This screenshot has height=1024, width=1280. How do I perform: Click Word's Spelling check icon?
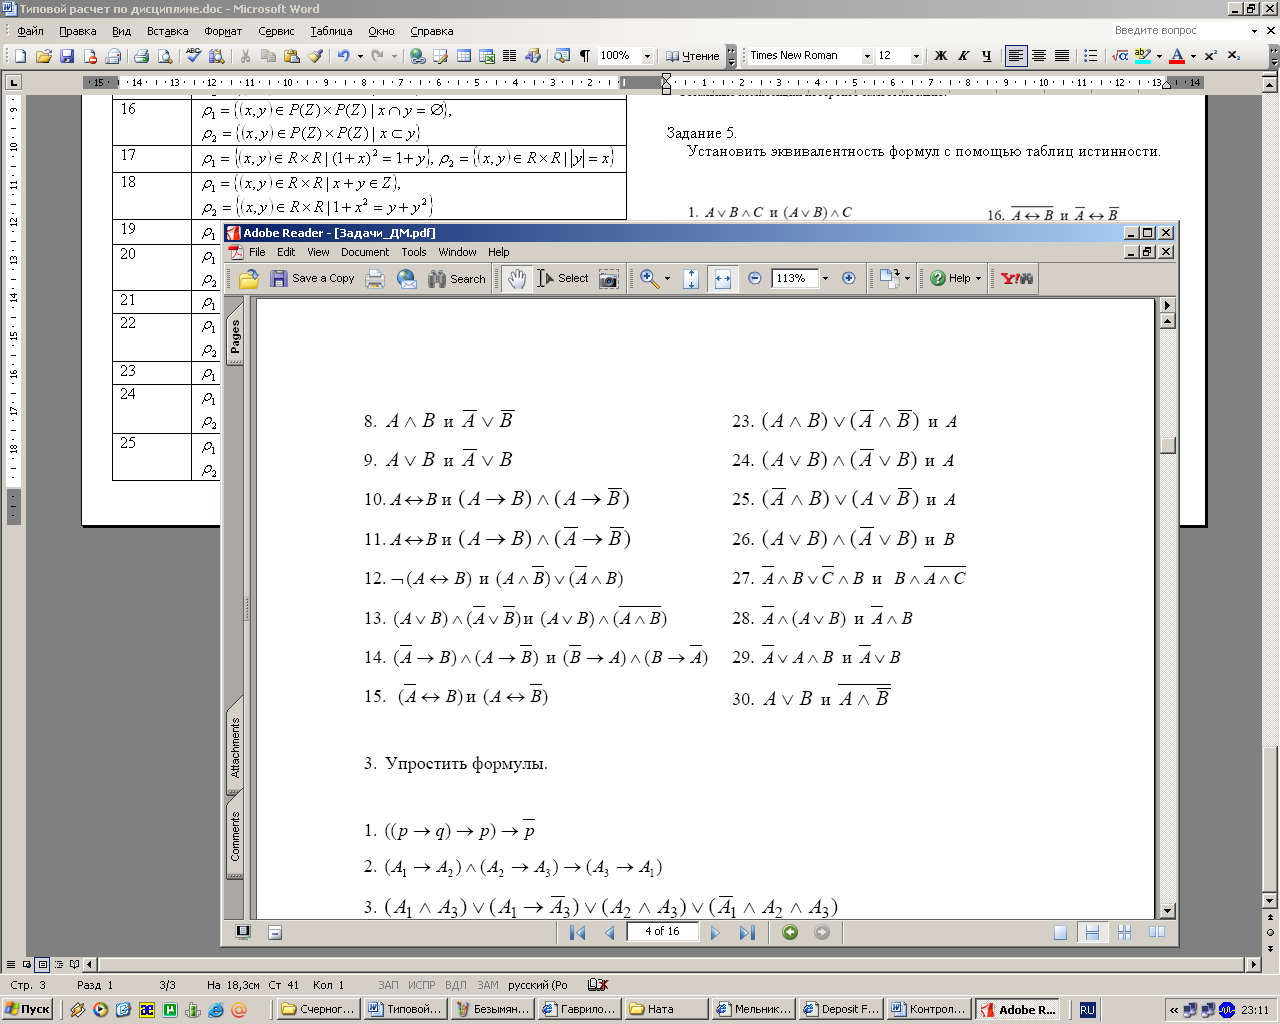pos(194,56)
